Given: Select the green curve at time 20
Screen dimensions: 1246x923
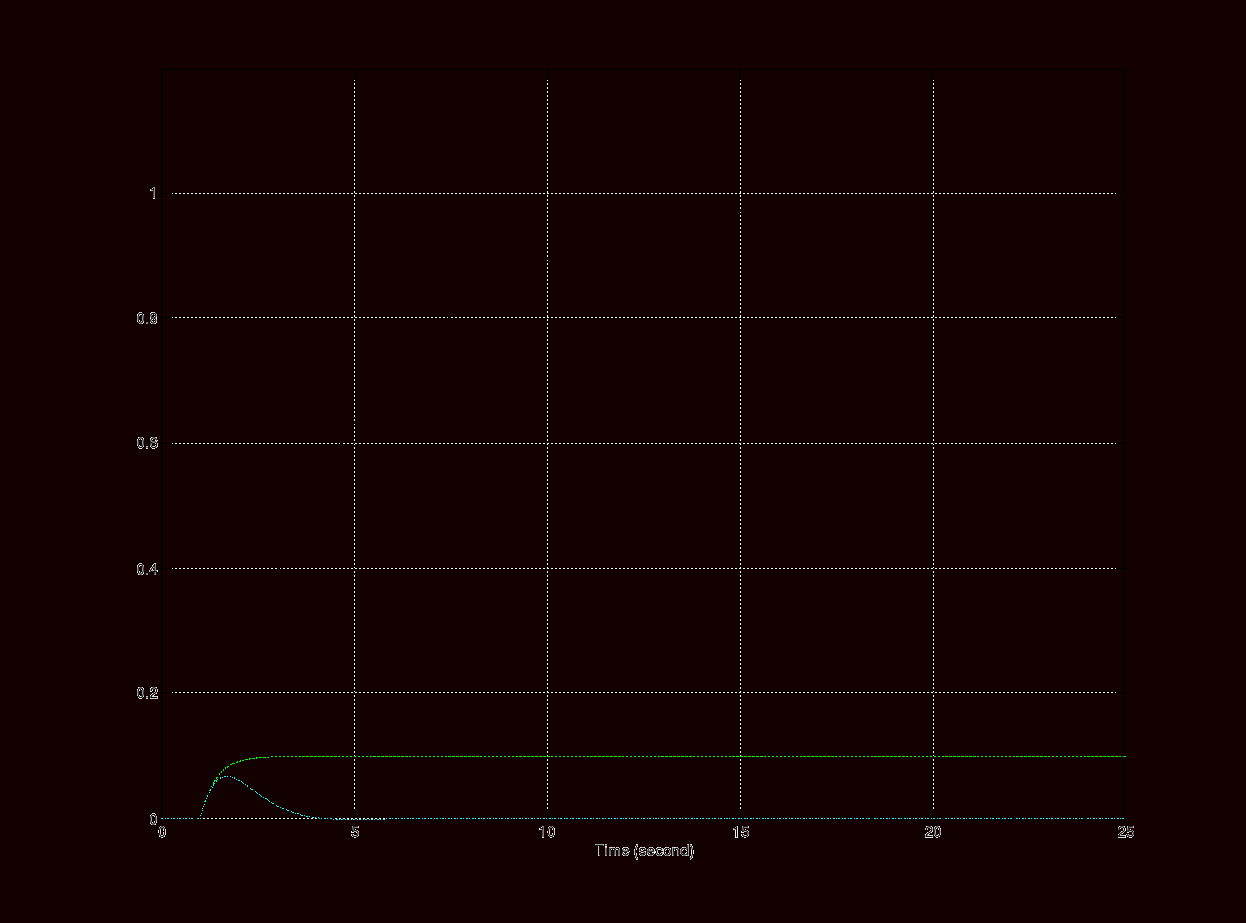Looking at the screenshot, I should 933,757.
